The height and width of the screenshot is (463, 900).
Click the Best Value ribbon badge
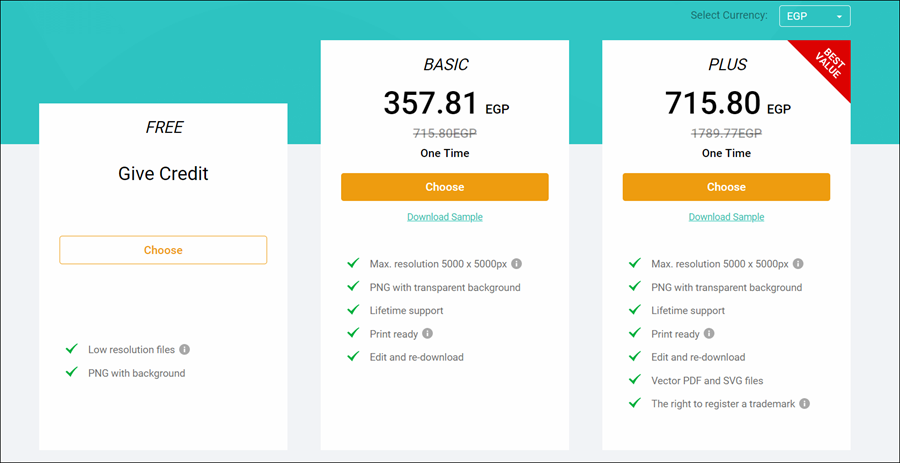click(826, 64)
